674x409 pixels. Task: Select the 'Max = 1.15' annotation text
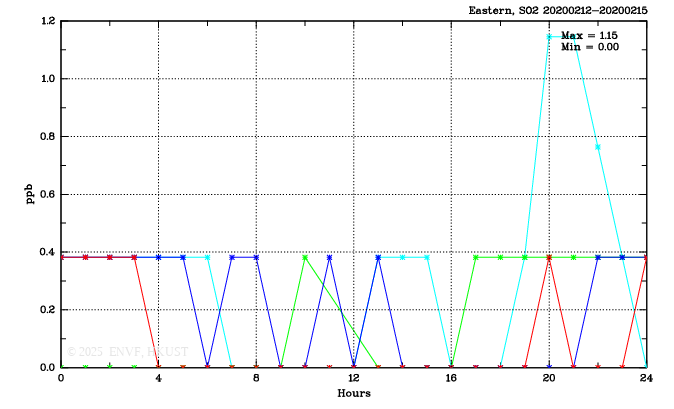coord(590,36)
